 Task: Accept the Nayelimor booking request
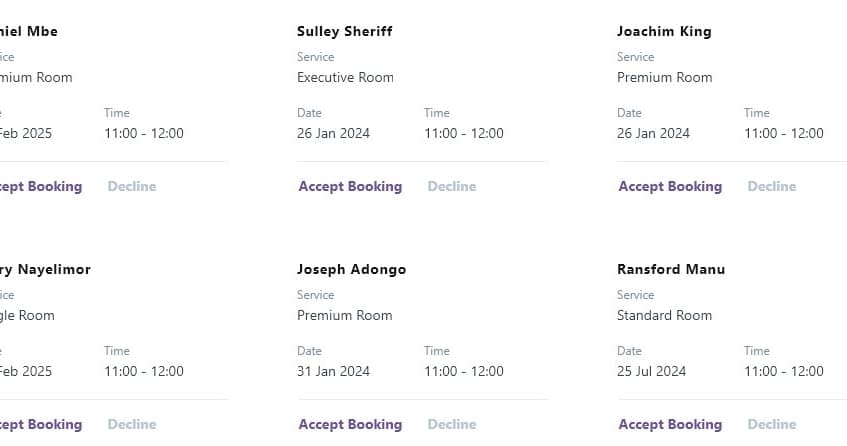(x=40, y=424)
